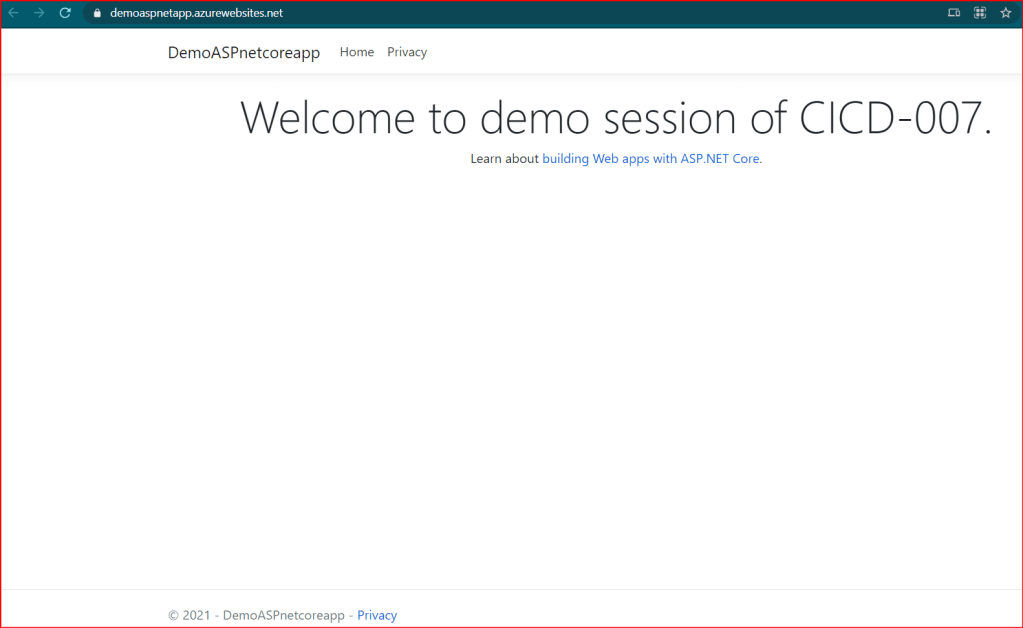Screen dimensions: 1023x628
Task: Open the Privacy link in the footer
Action: [x=377, y=615]
